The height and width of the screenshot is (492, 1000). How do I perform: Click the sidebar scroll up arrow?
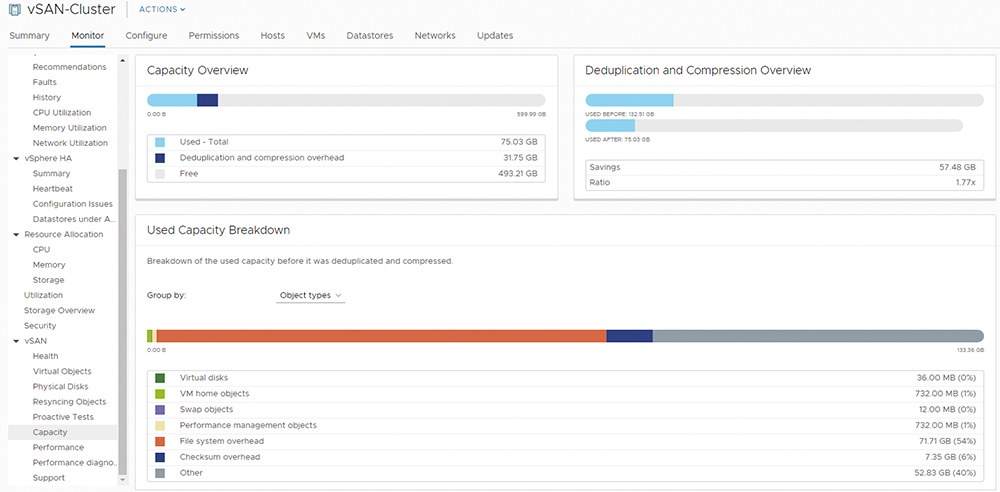tap(123, 61)
